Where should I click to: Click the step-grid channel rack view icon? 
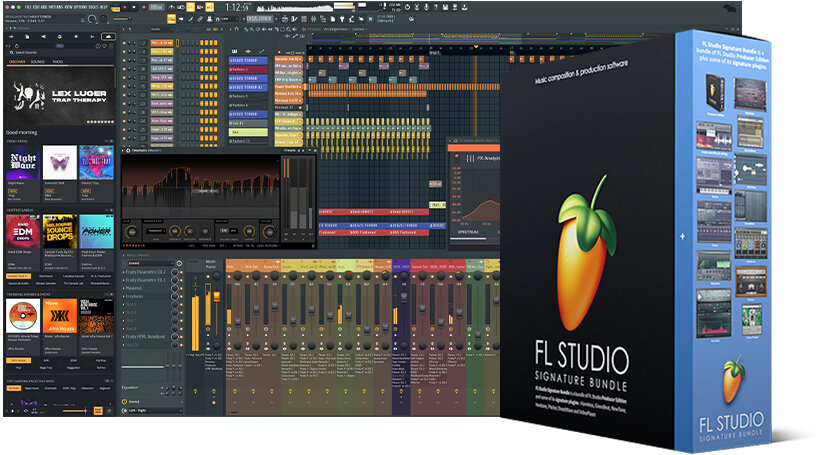(304, 19)
